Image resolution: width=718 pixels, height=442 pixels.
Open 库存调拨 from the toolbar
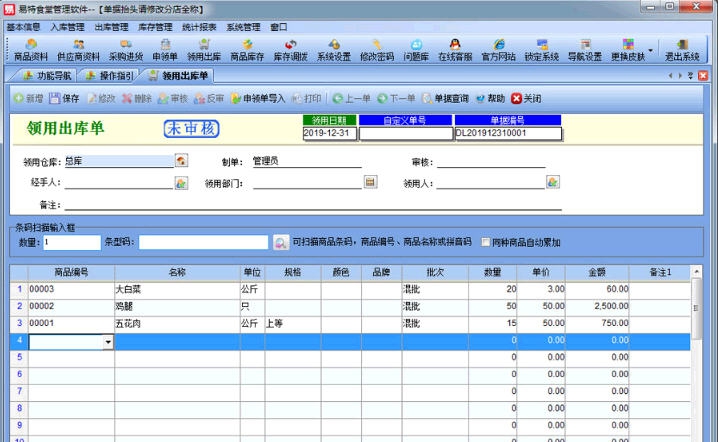[291, 50]
